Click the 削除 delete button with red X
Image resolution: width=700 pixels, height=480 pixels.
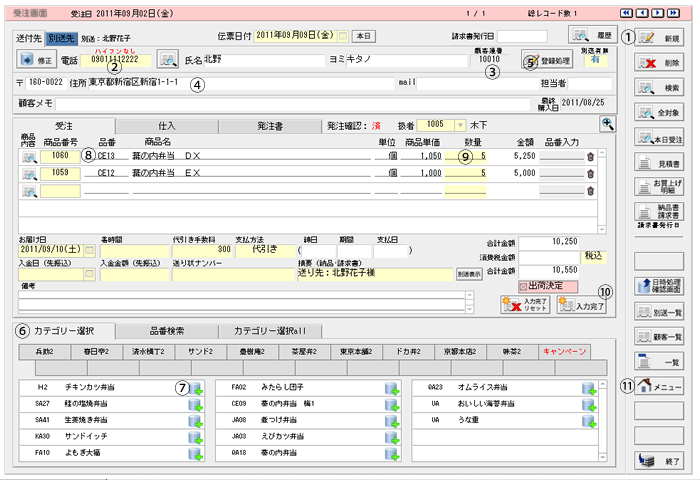pos(660,63)
